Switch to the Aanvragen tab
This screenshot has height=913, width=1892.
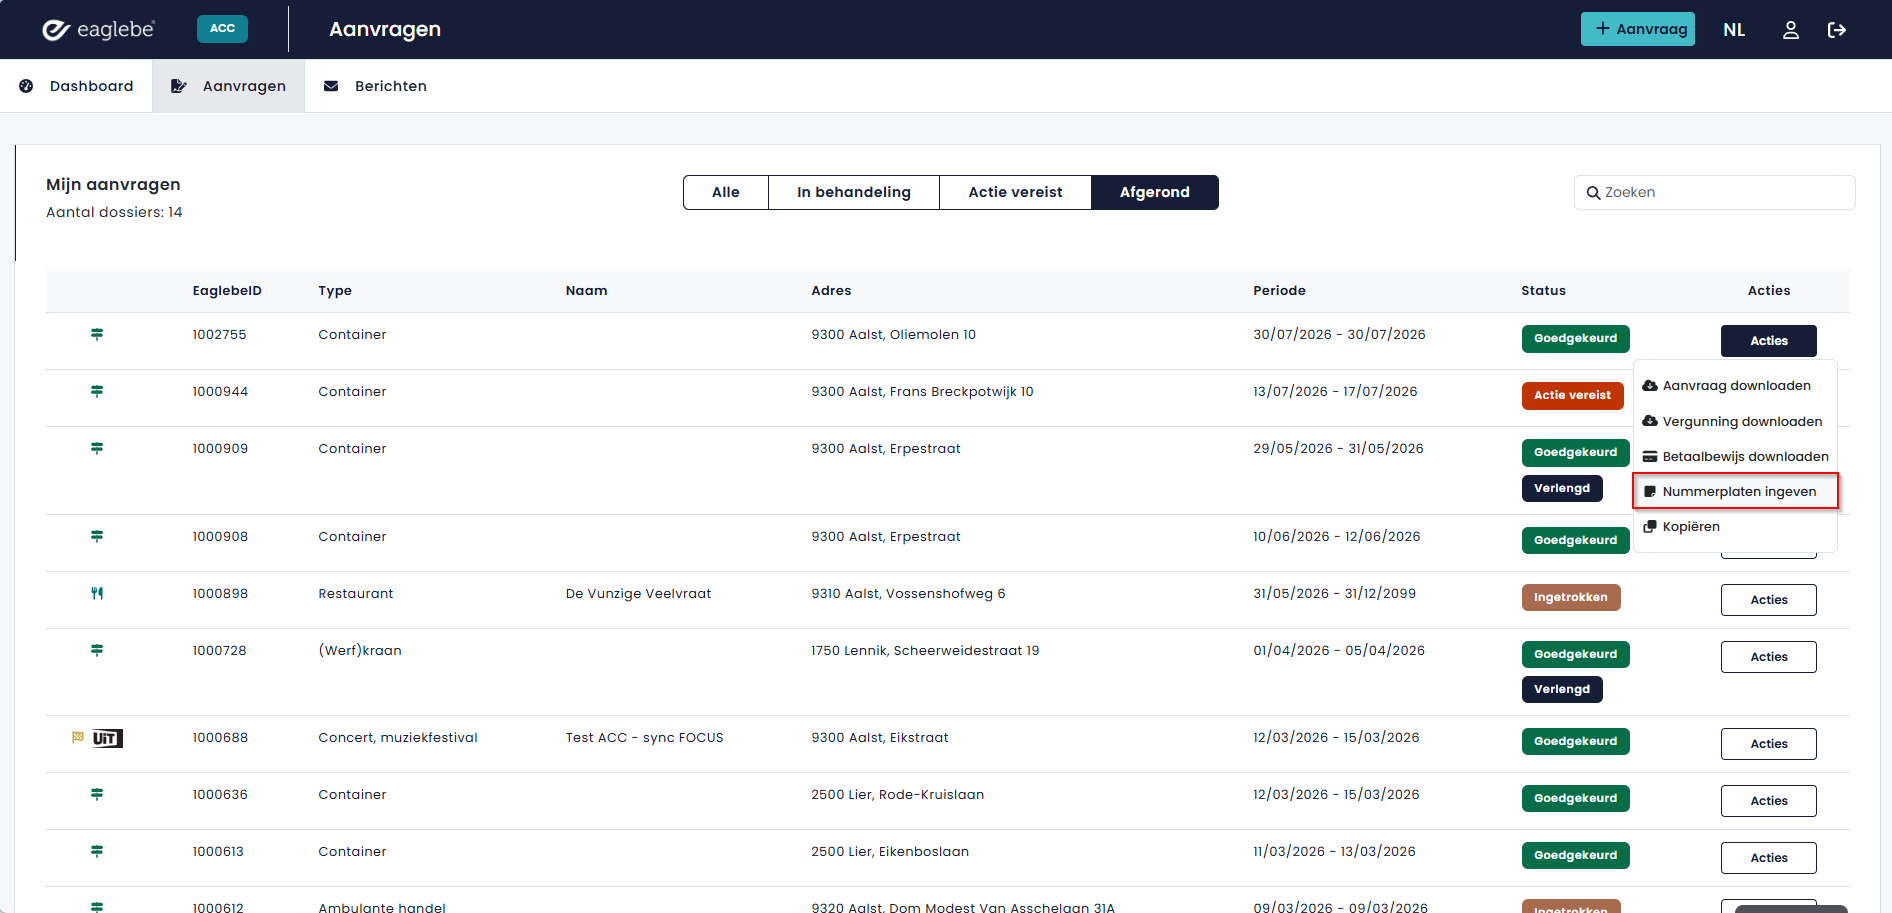coord(228,86)
